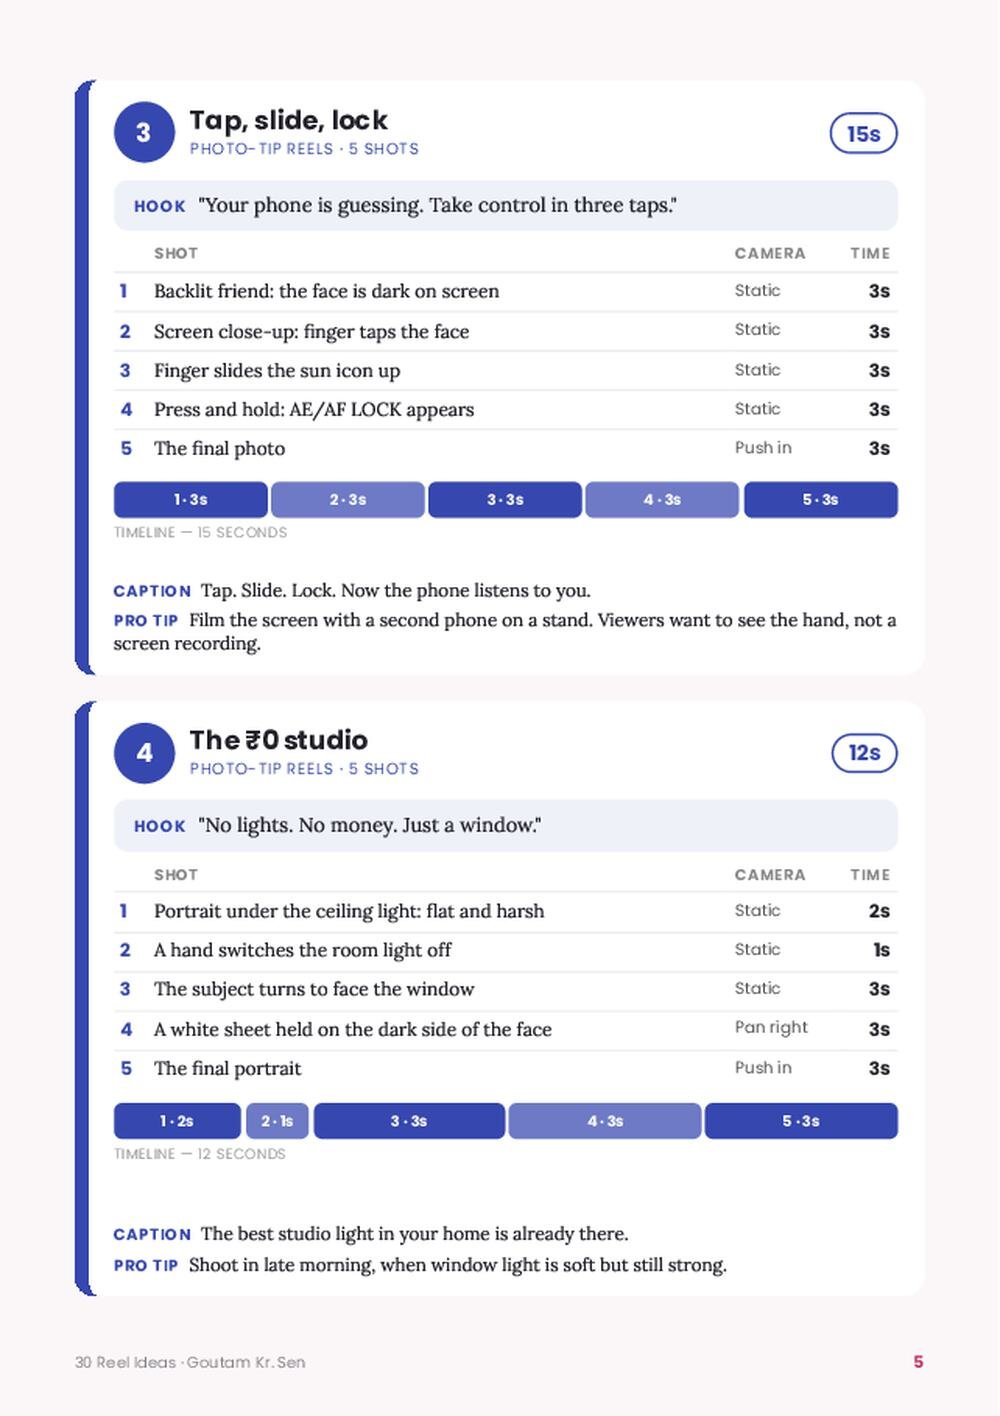The height and width of the screenshot is (1416, 1000).
Task: Click the 'Tap, slide, lock' heading
Action: (288, 120)
